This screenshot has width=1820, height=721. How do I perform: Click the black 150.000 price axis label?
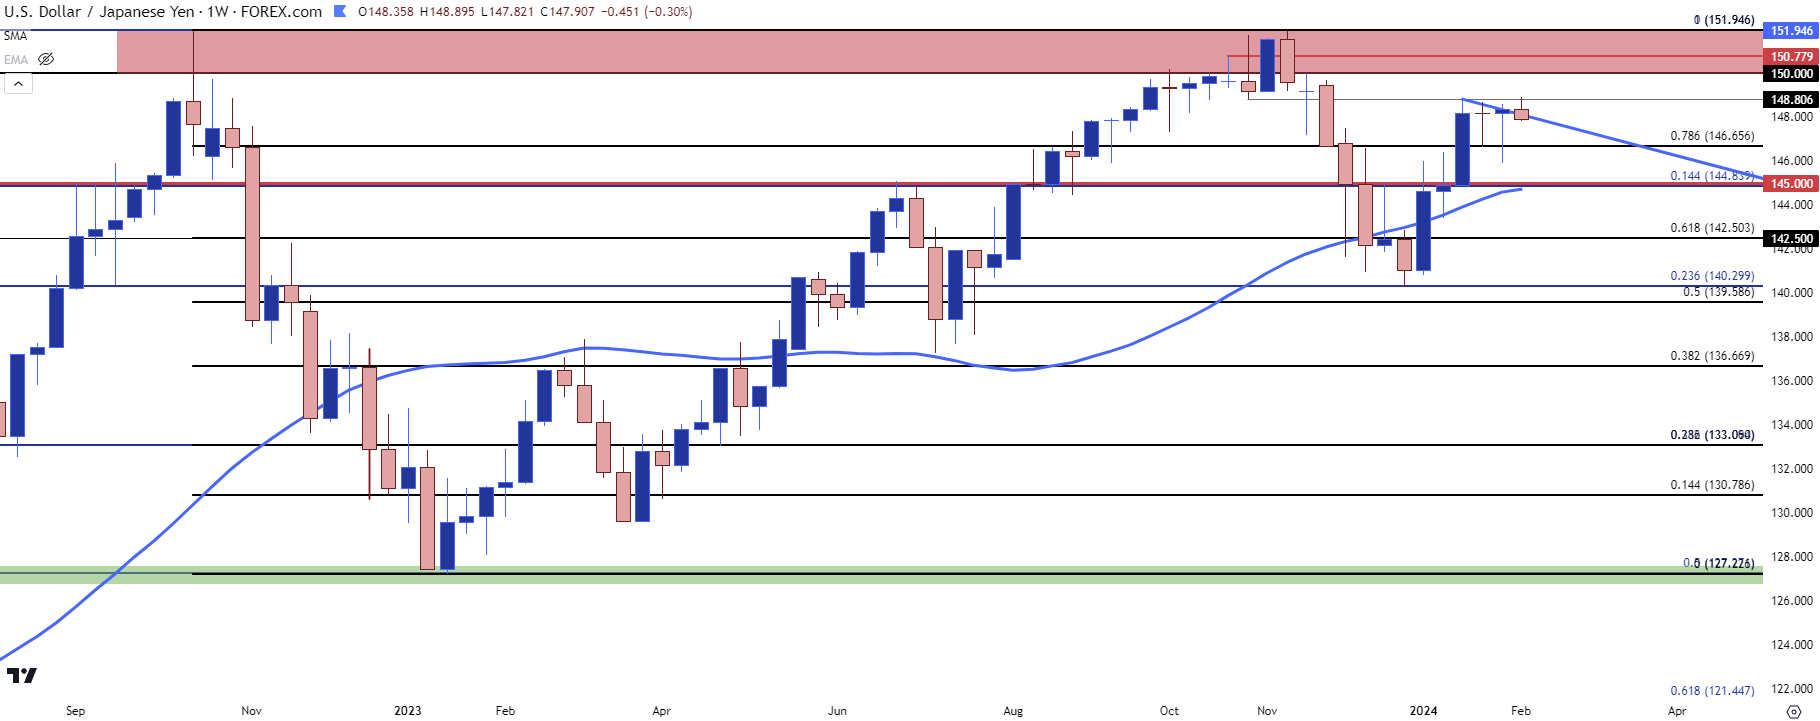(x=1791, y=74)
